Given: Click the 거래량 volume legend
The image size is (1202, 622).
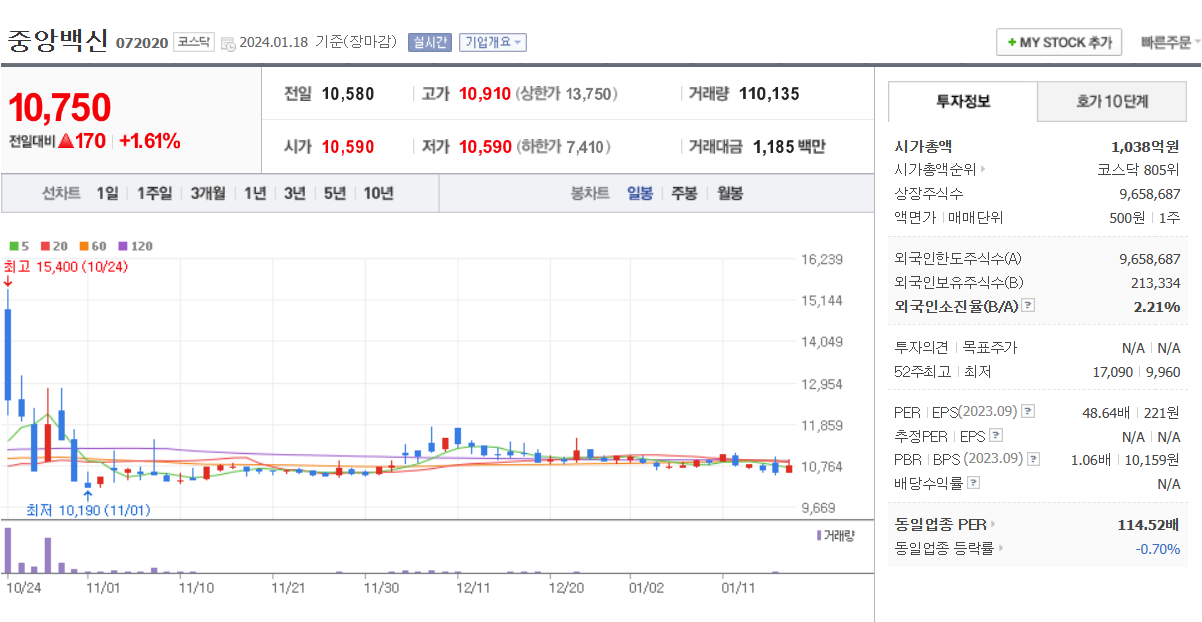Looking at the screenshot, I should 835,536.
